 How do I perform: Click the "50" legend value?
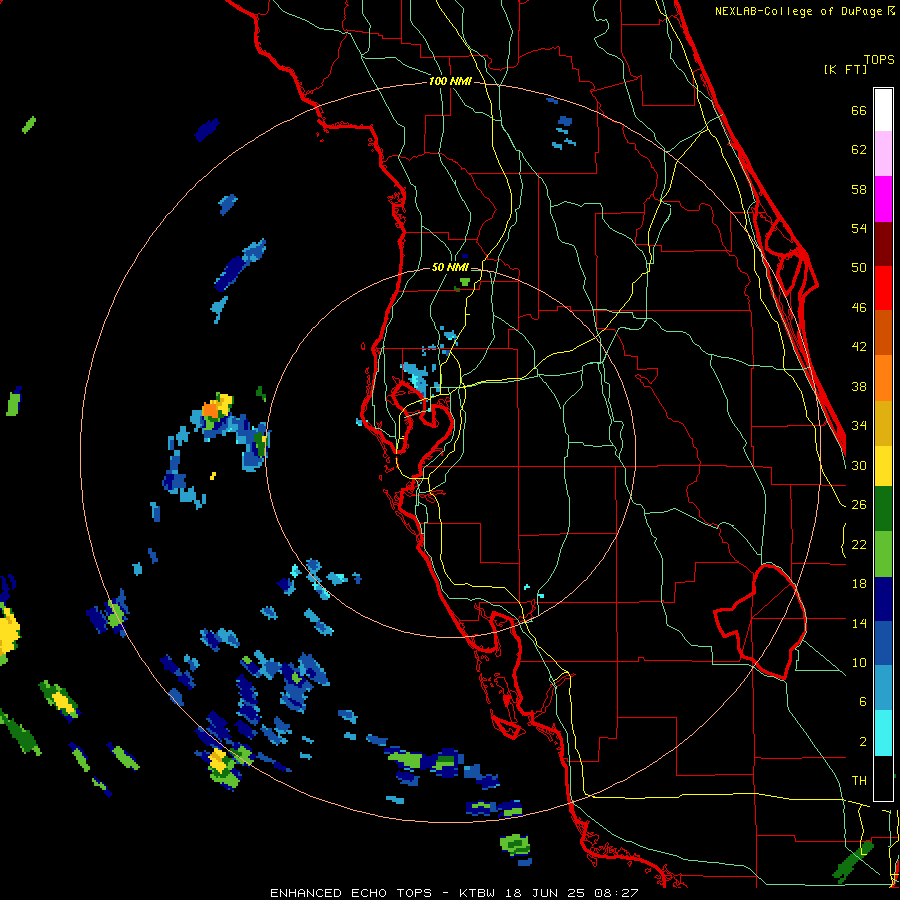pos(859,268)
